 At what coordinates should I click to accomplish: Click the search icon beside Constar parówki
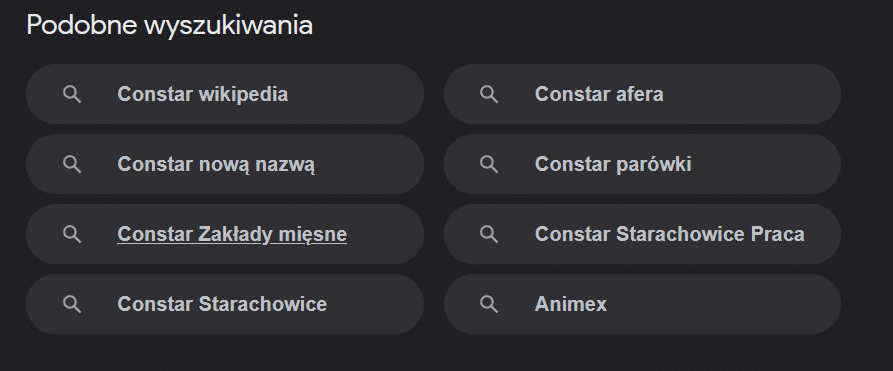[489, 165]
